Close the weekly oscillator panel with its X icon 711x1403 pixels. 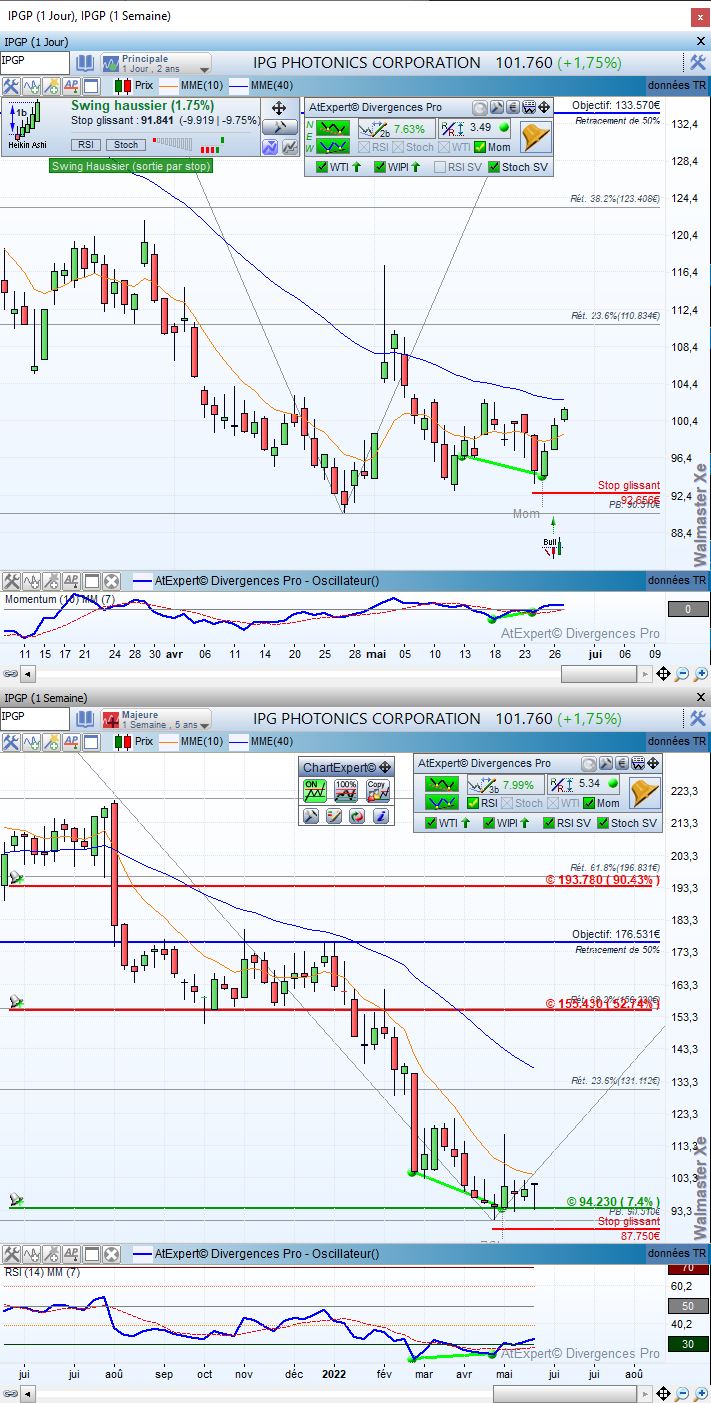point(111,1253)
